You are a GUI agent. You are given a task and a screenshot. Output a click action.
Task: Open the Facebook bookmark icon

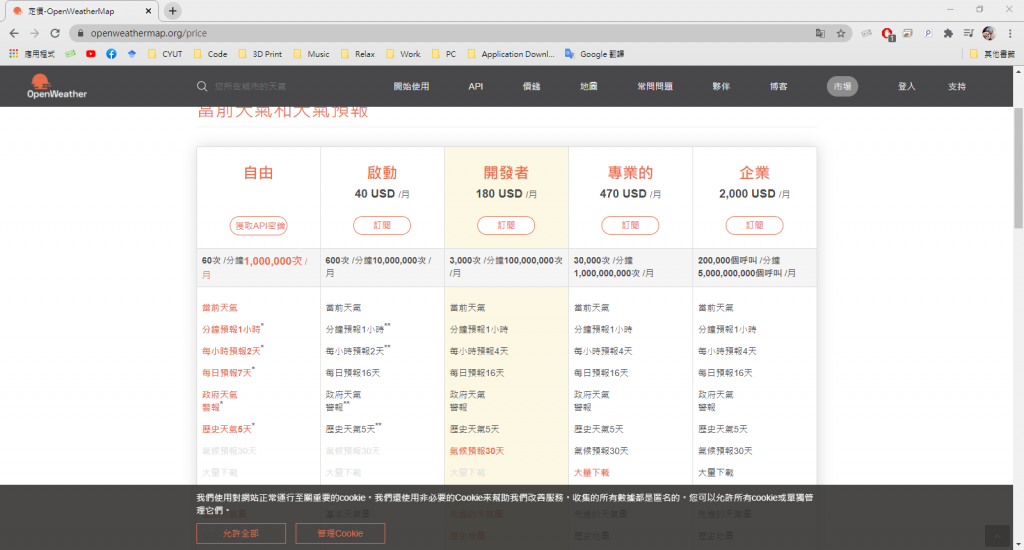coord(111,54)
